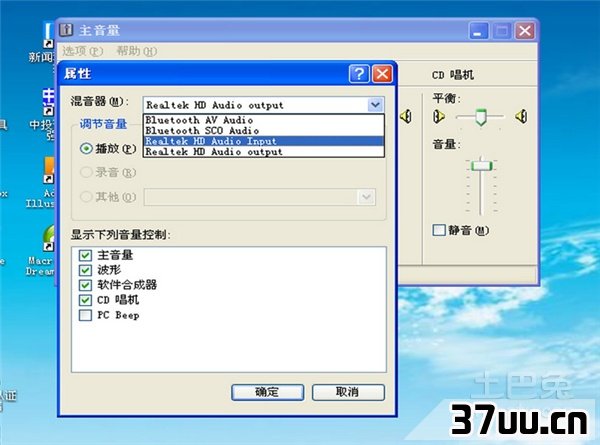Image resolution: width=600 pixels, height=445 pixels.
Task: Select the 录音 radio button
Action: [x=86, y=172]
